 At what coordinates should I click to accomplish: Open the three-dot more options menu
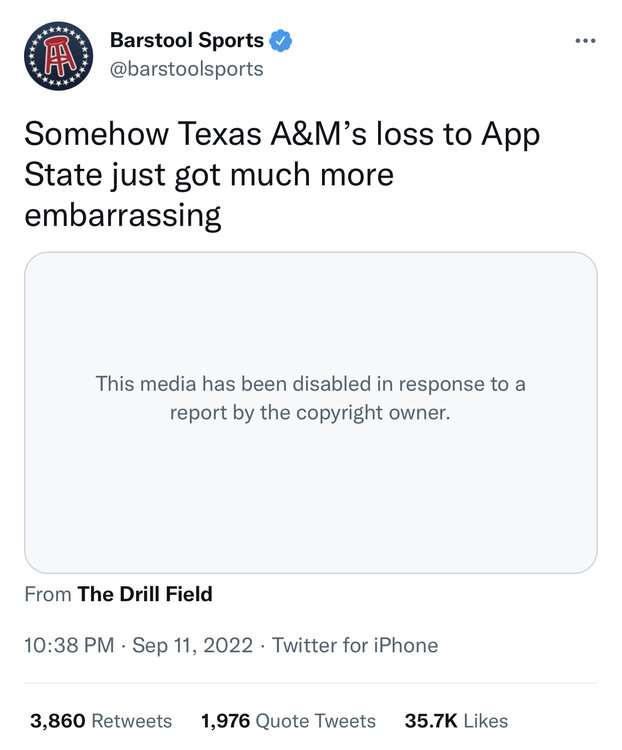(585, 42)
